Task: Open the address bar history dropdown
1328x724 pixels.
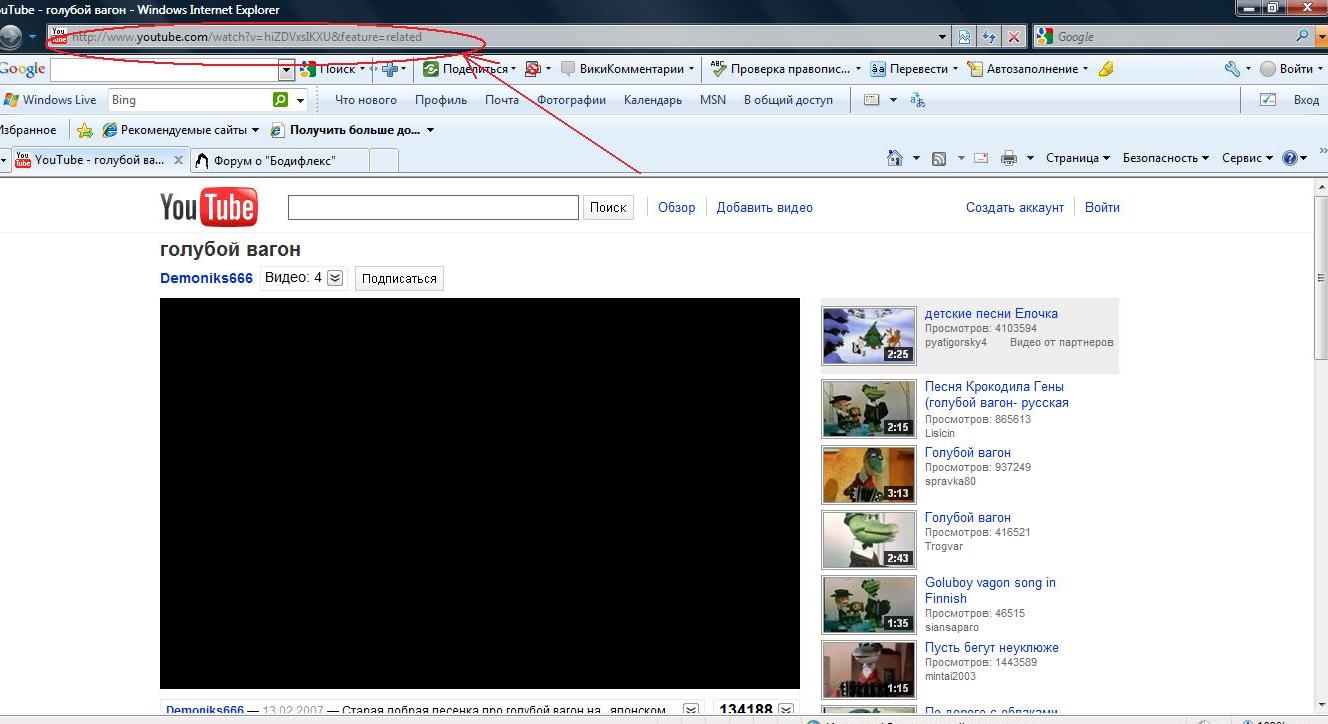Action: (942, 37)
